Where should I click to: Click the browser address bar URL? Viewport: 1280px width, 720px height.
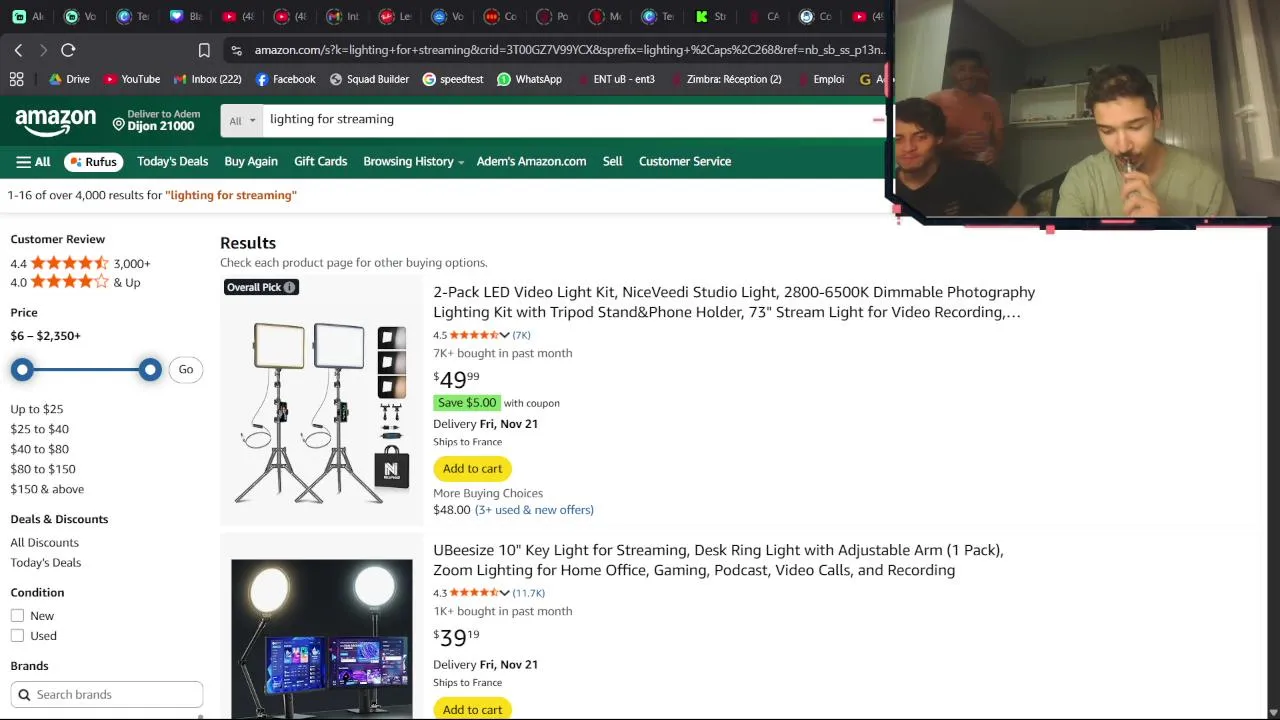(569, 50)
